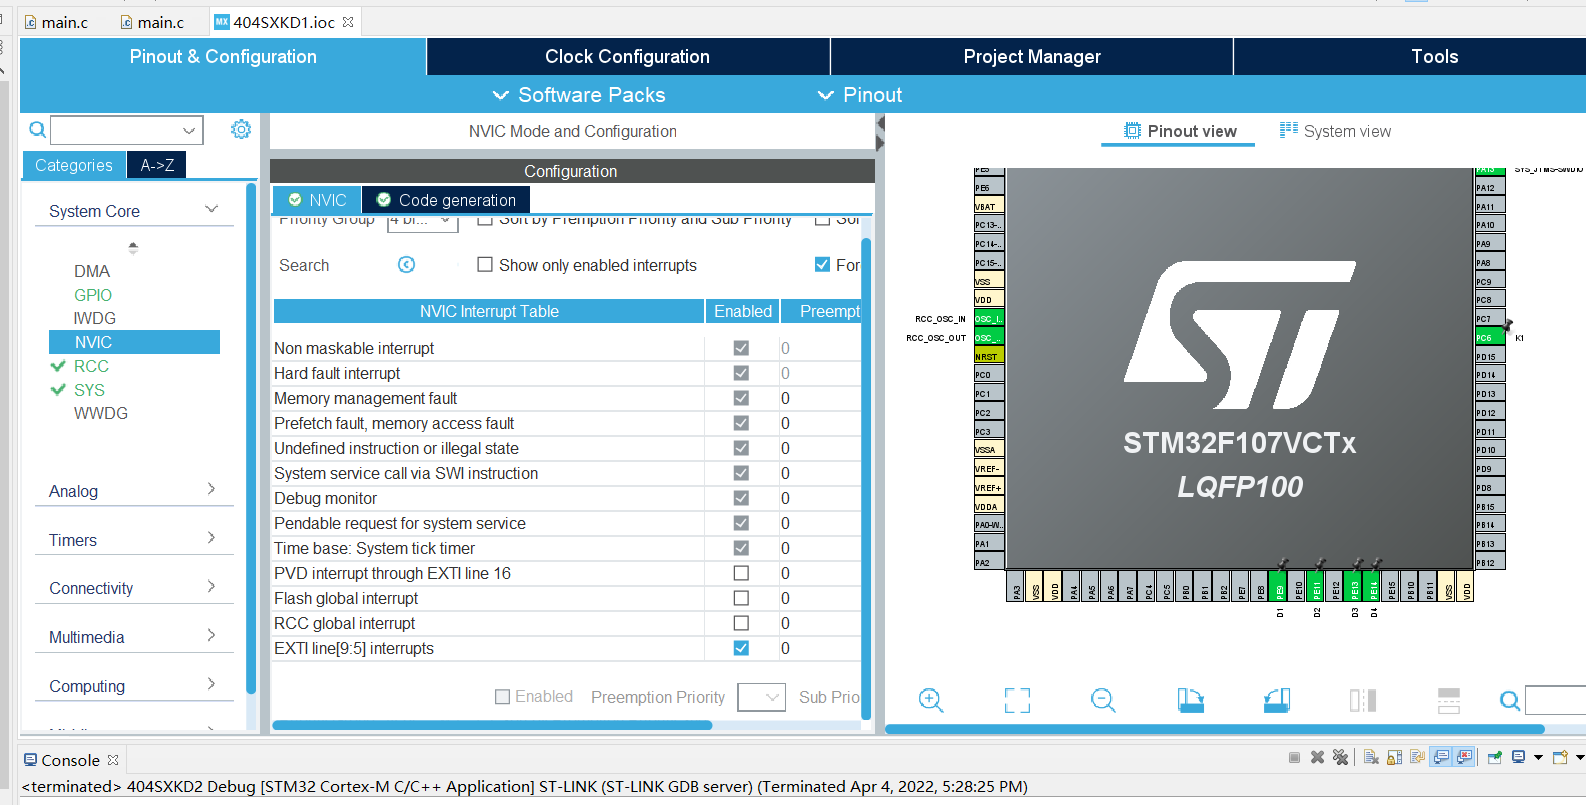Rotate the chip view counter-clockwise
The height and width of the screenshot is (805, 1586).
click(1277, 700)
